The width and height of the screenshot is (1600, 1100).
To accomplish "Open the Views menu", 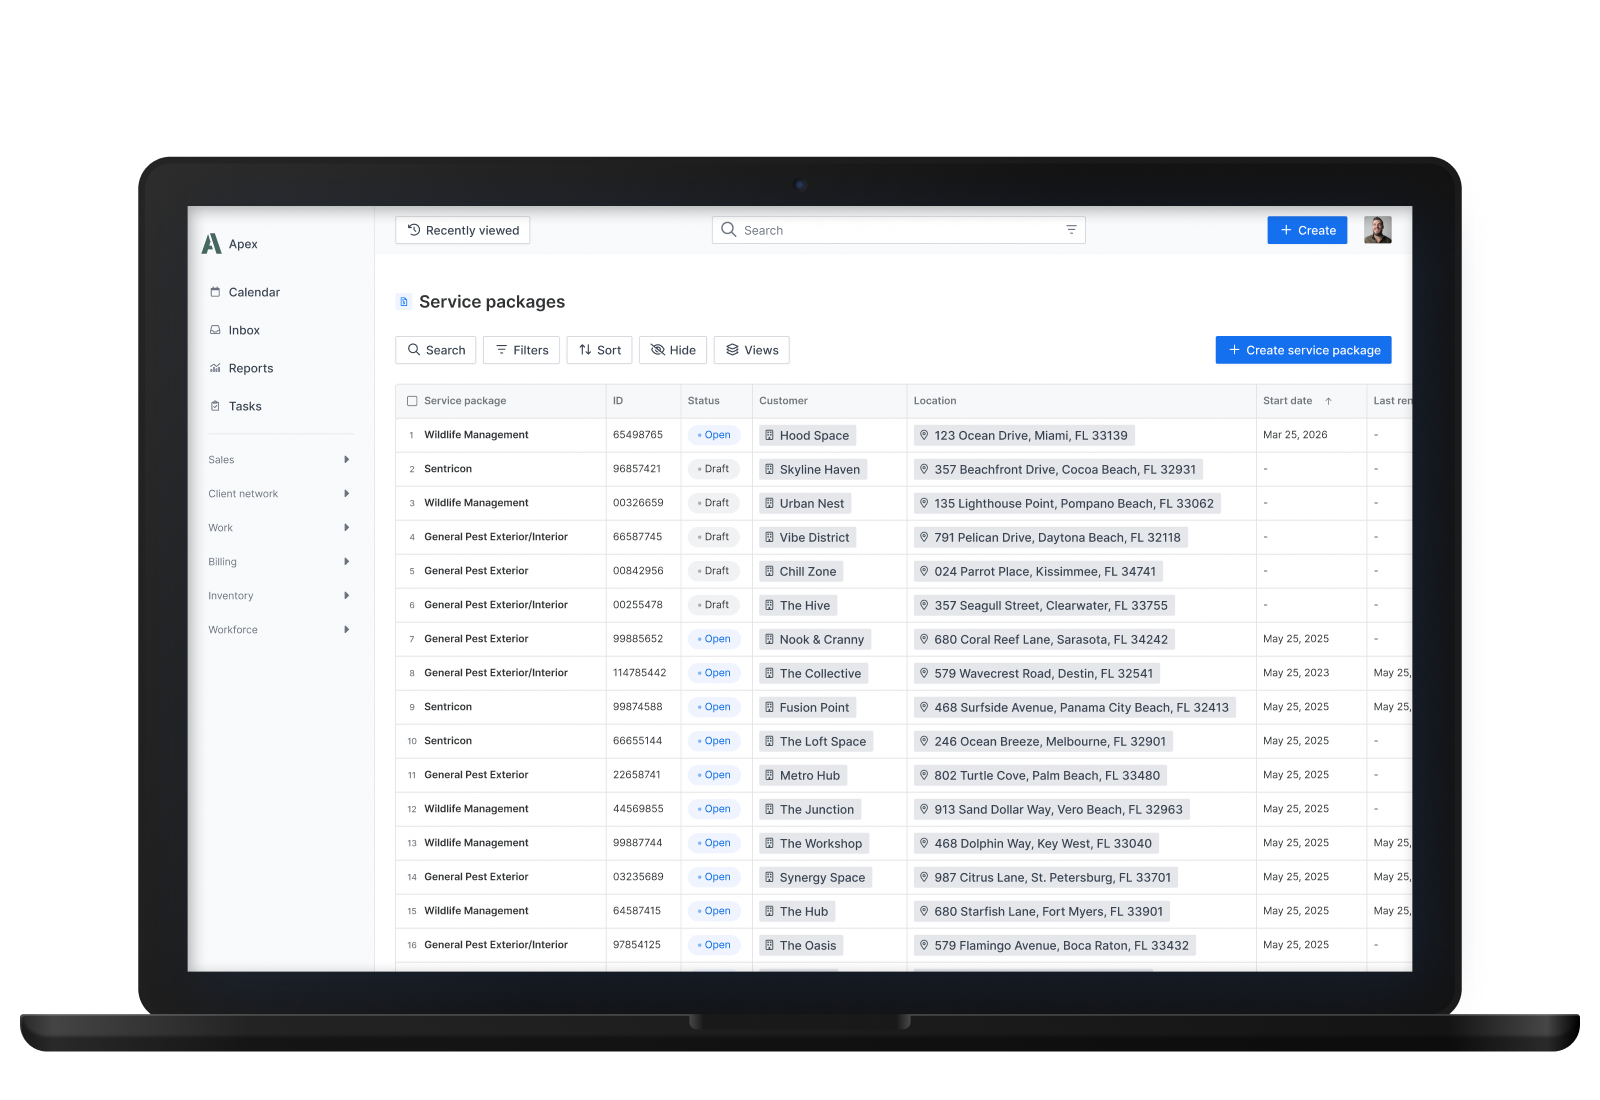I will click(752, 350).
